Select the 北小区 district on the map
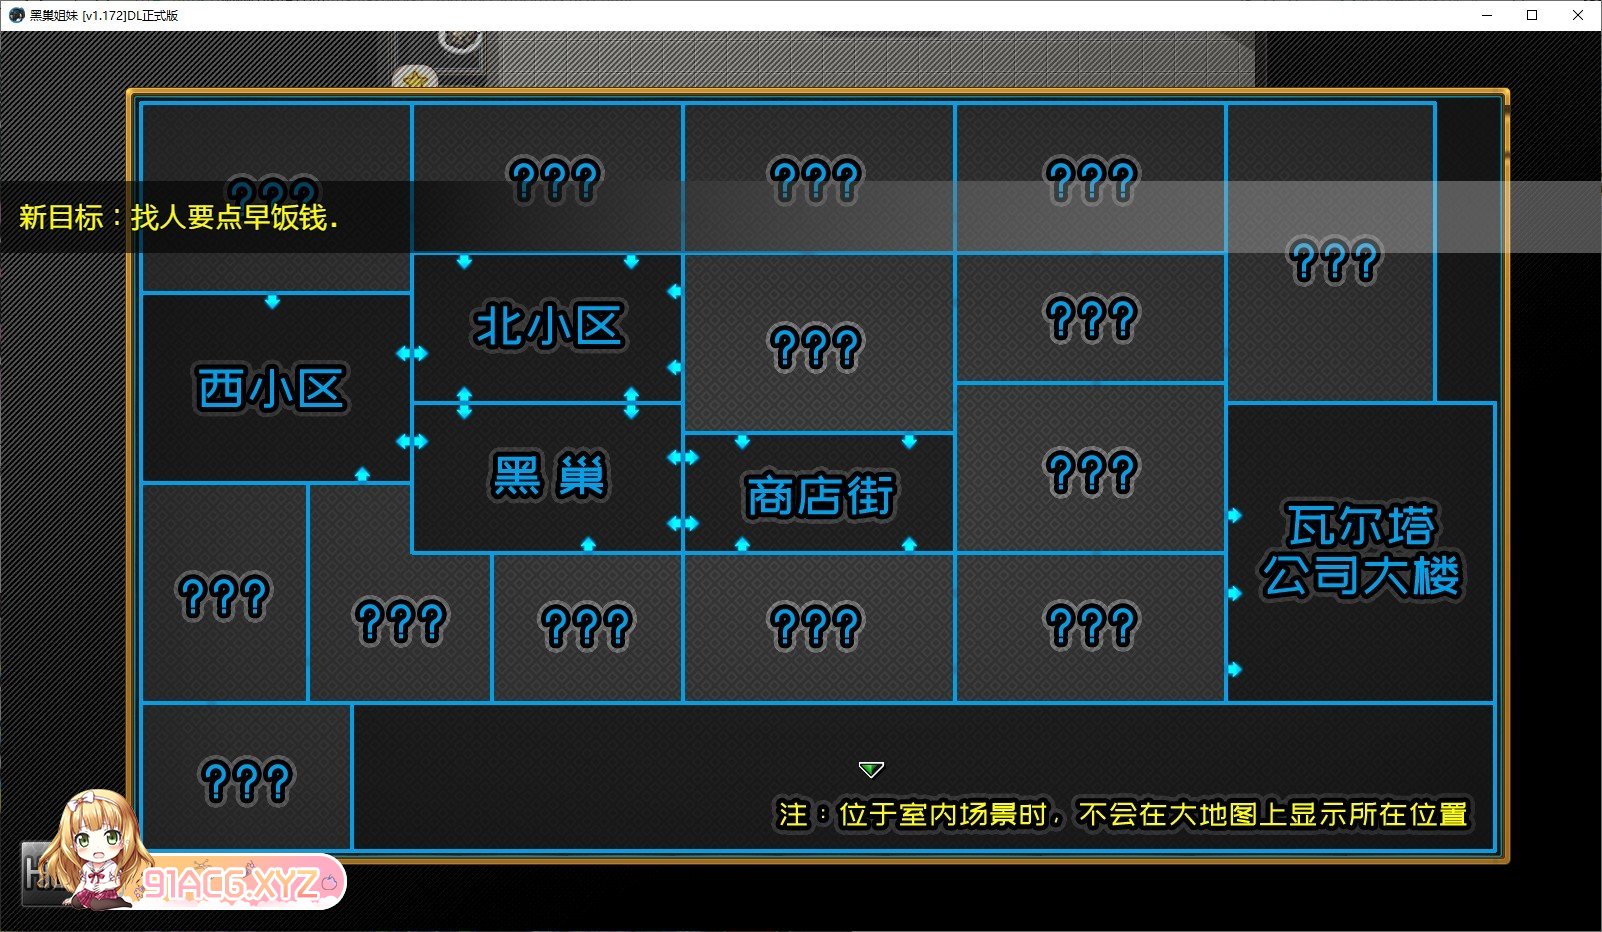Screen dimensions: 1602x932 548,327
